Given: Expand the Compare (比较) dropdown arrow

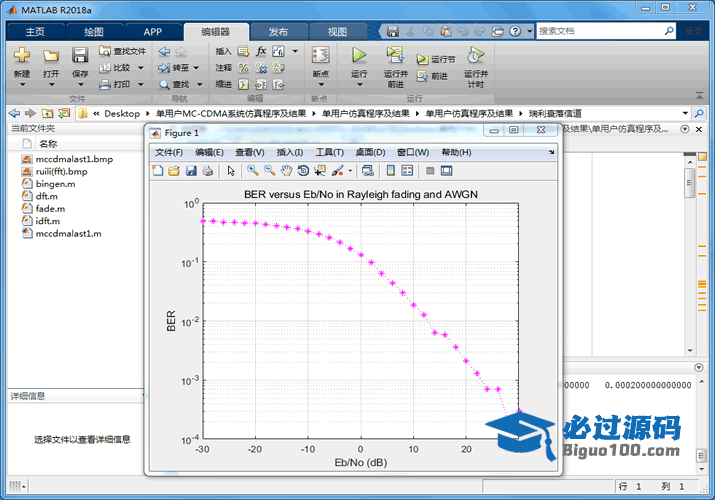Looking at the screenshot, I should pyautogui.click(x=140, y=68).
